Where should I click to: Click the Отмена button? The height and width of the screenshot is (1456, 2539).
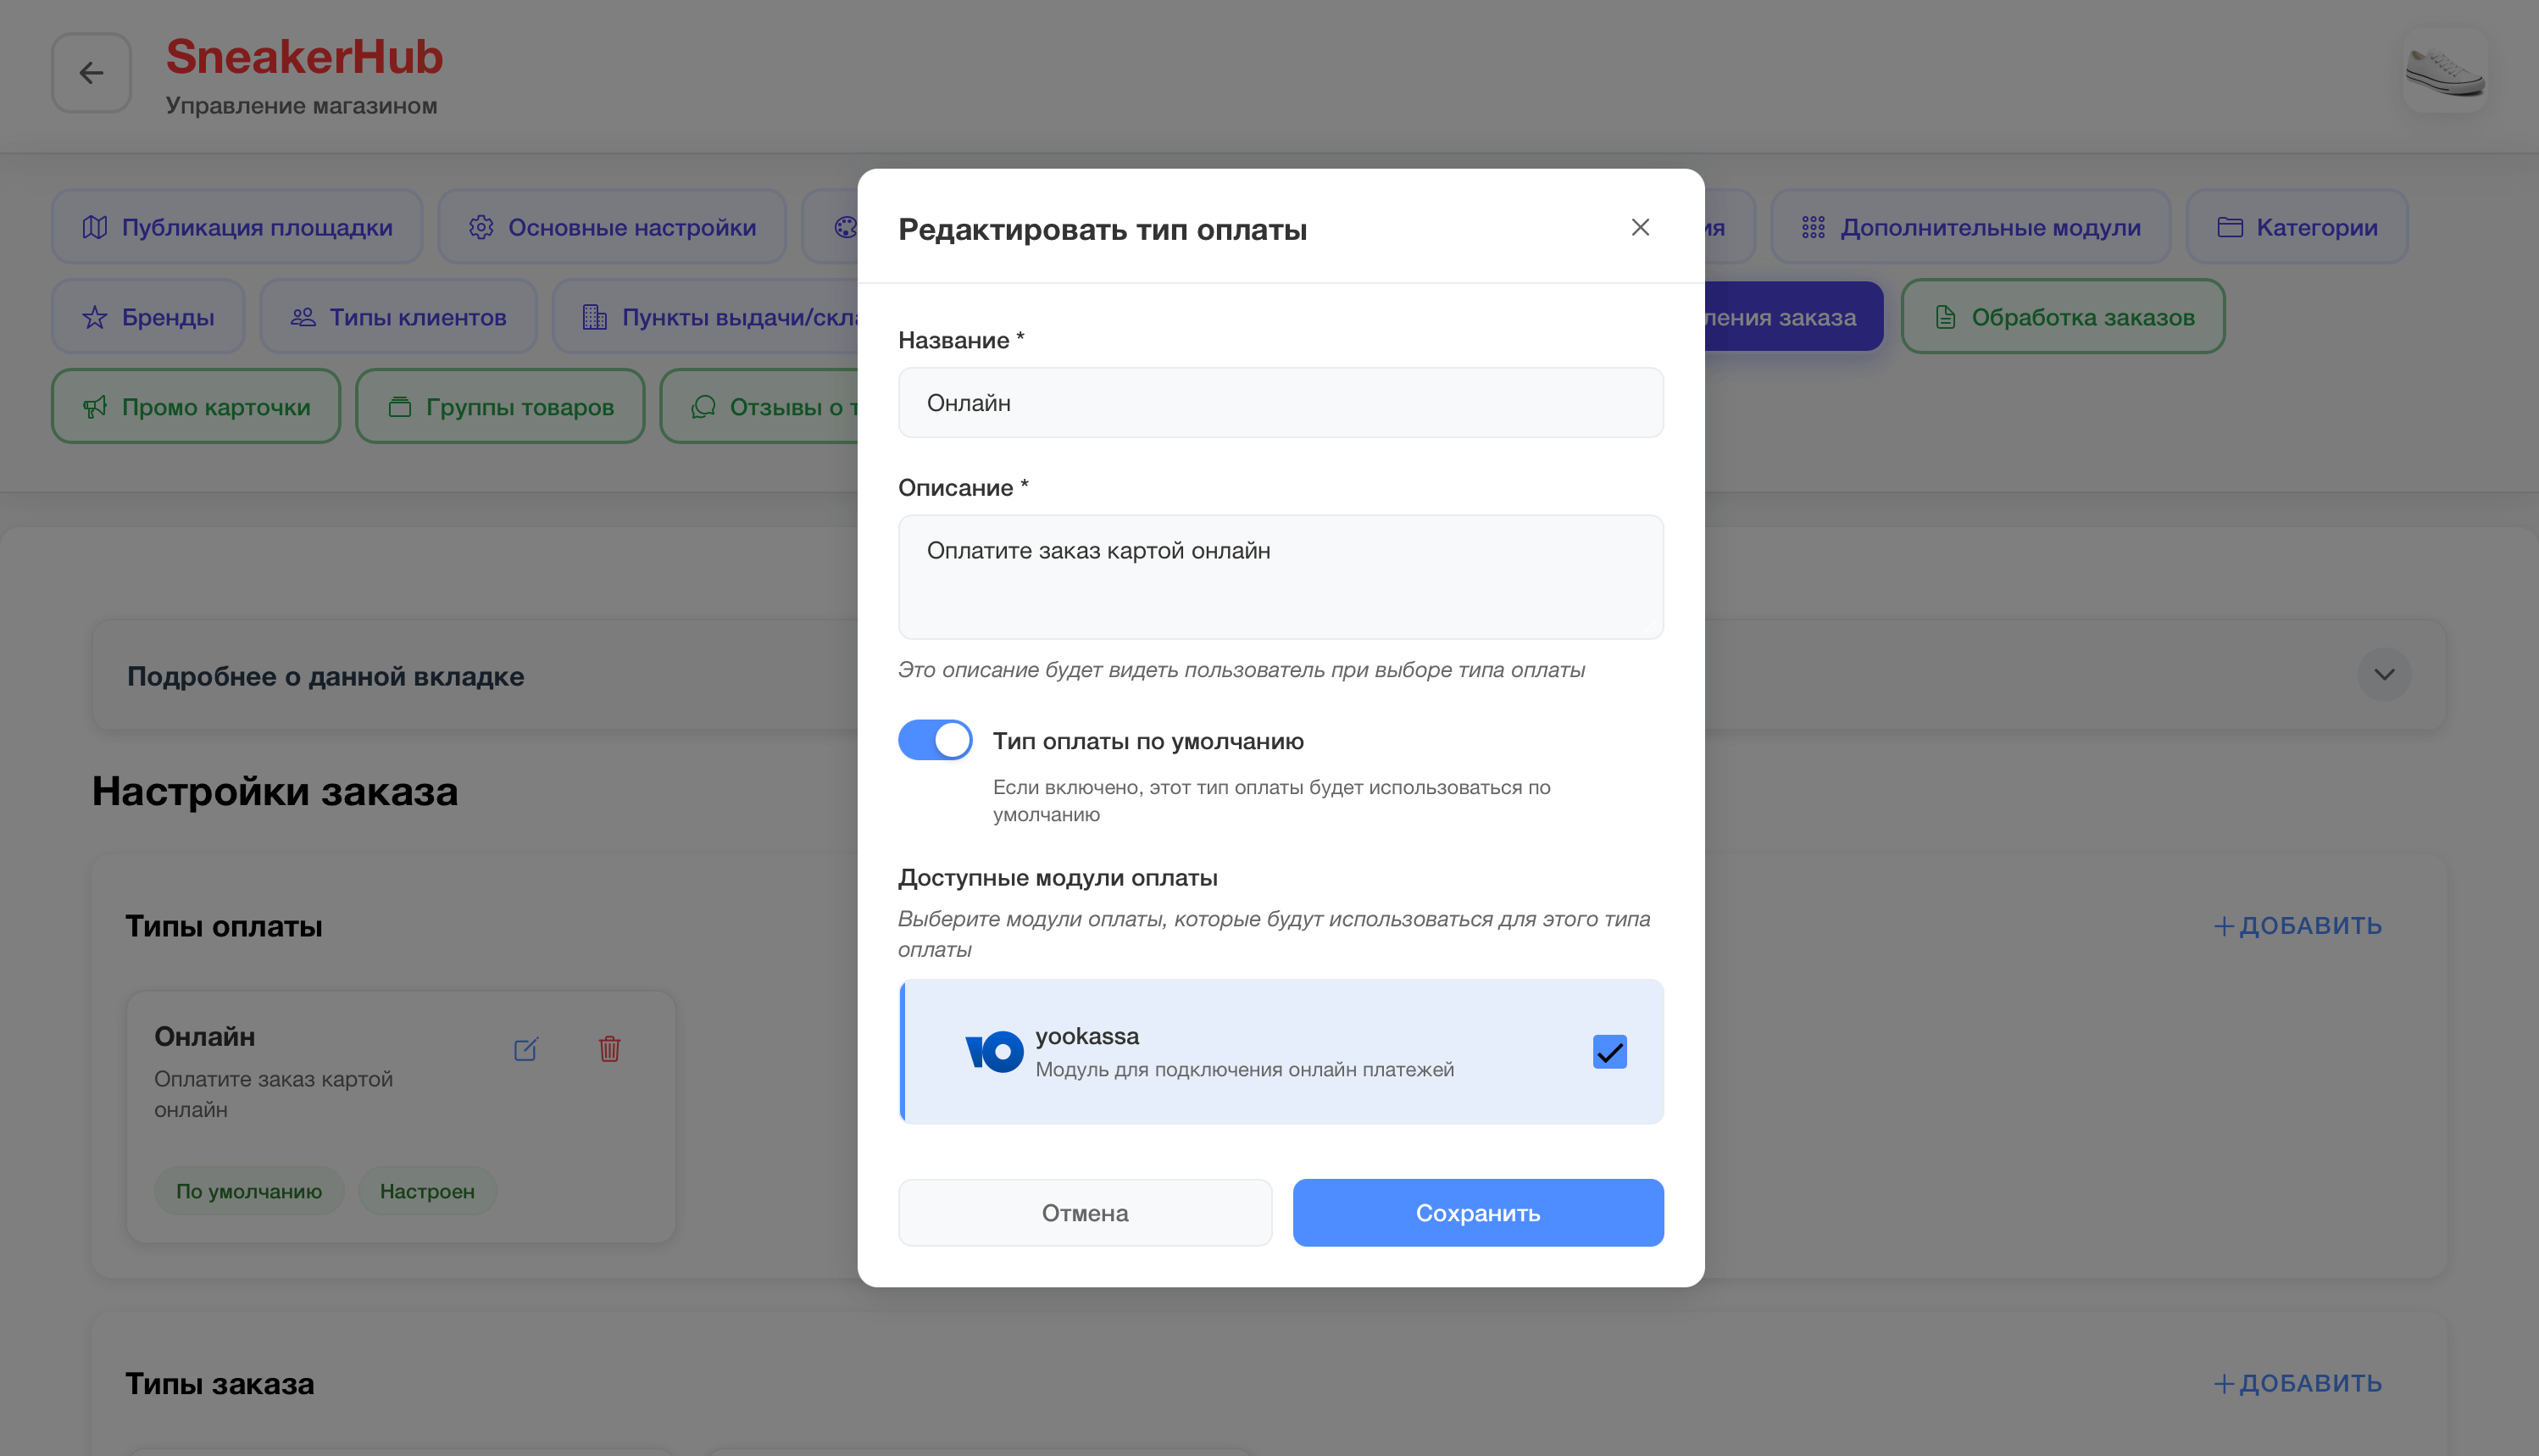(1084, 1213)
